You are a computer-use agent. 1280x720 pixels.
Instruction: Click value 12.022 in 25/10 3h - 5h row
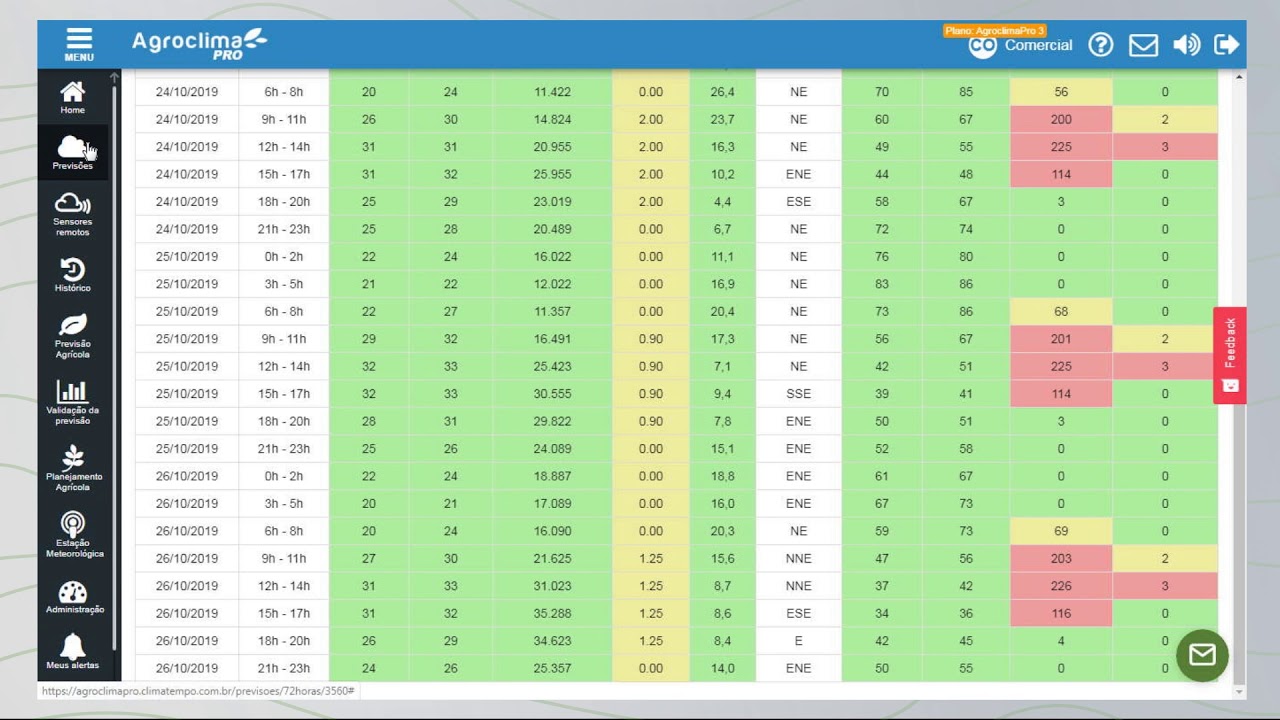[552, 284]
